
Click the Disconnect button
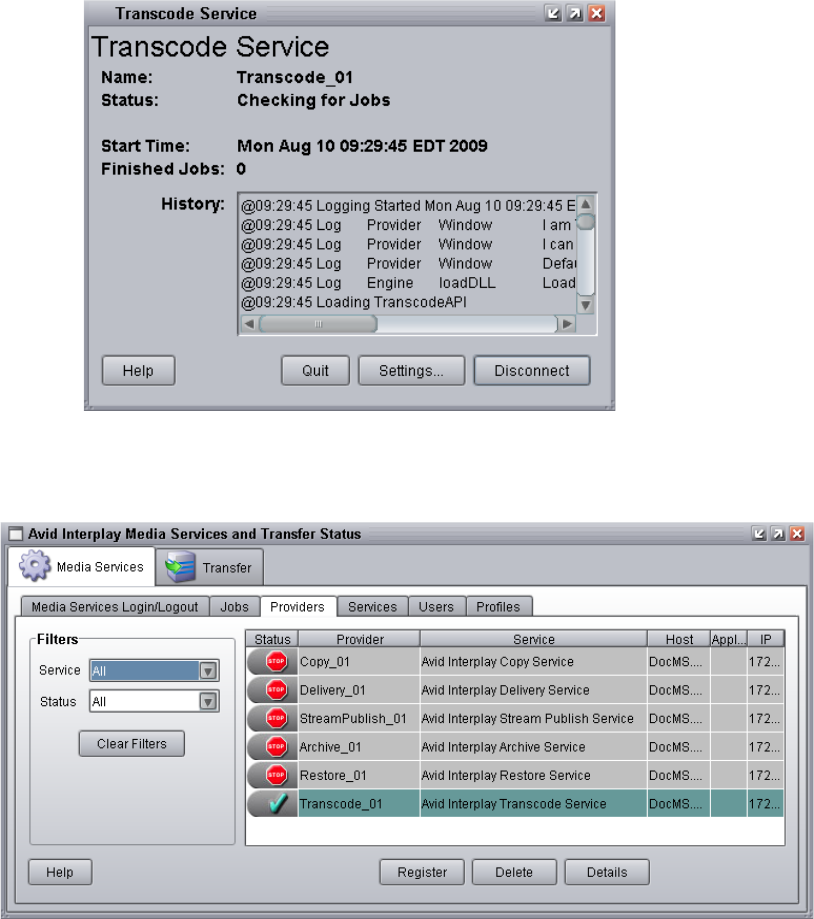(x=532, y=370)
